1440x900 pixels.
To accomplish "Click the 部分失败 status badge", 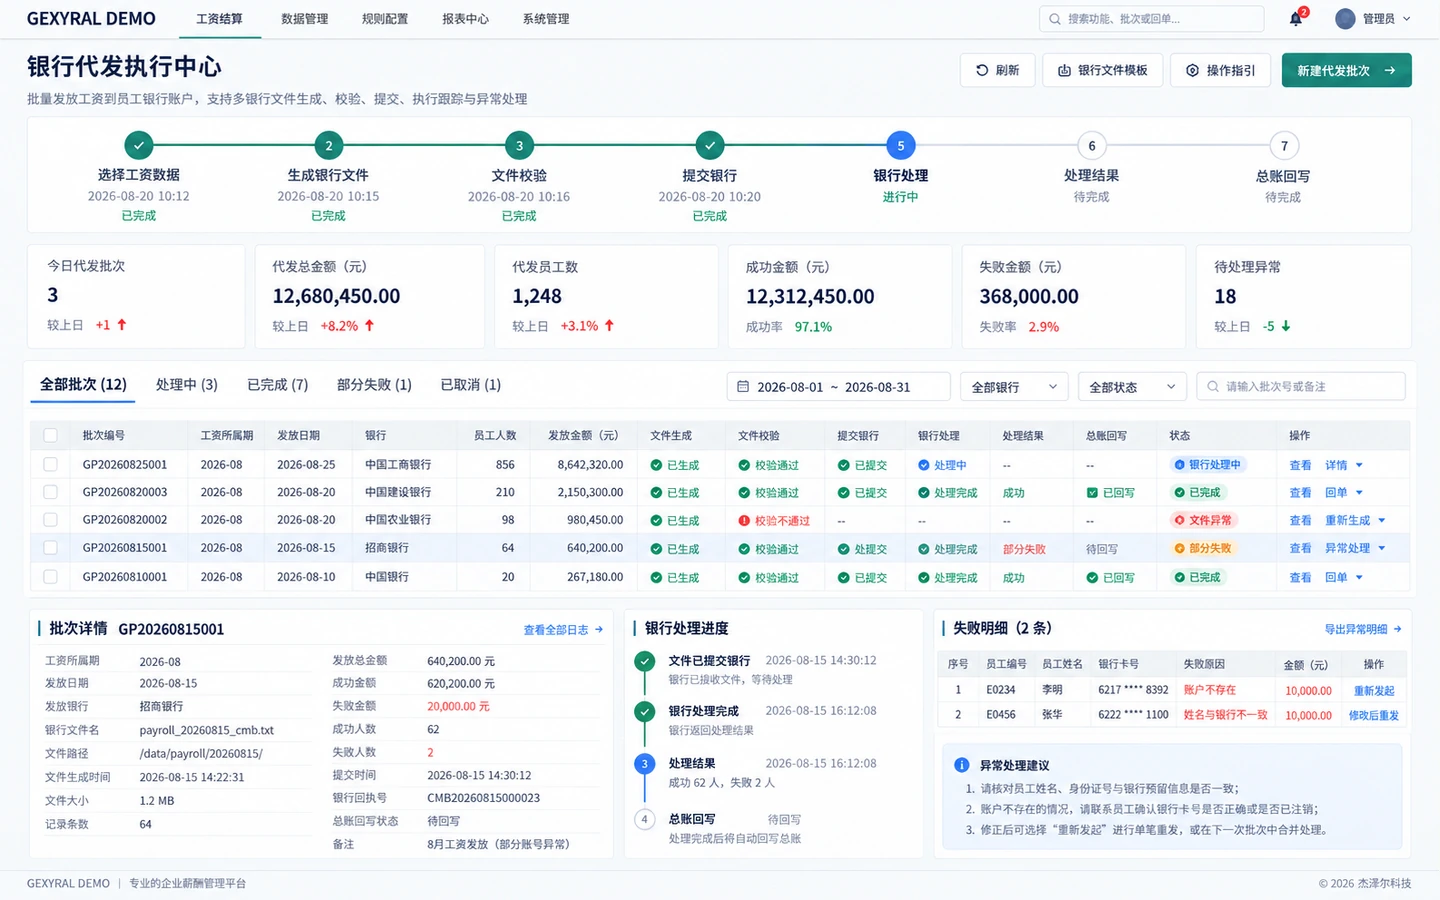I will pyautogui.click(x=1204, y=548).
